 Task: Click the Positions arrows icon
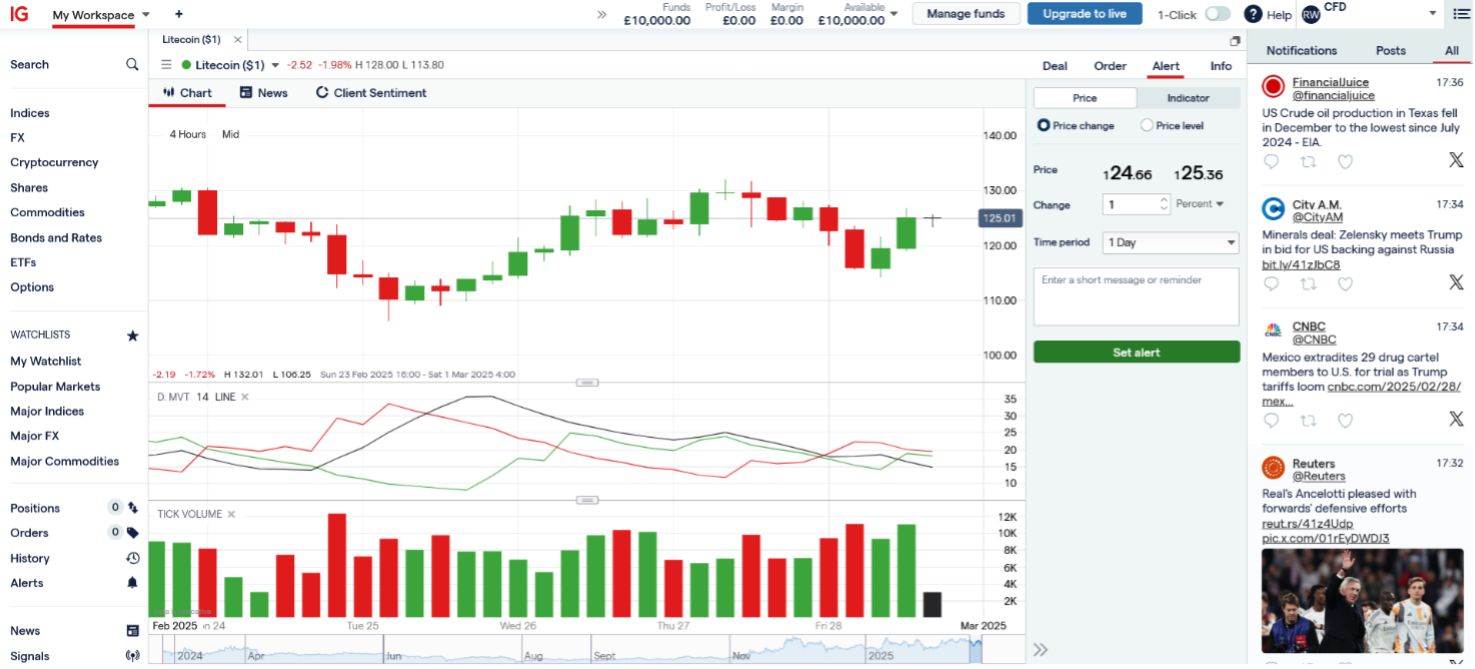click(132, 508)
